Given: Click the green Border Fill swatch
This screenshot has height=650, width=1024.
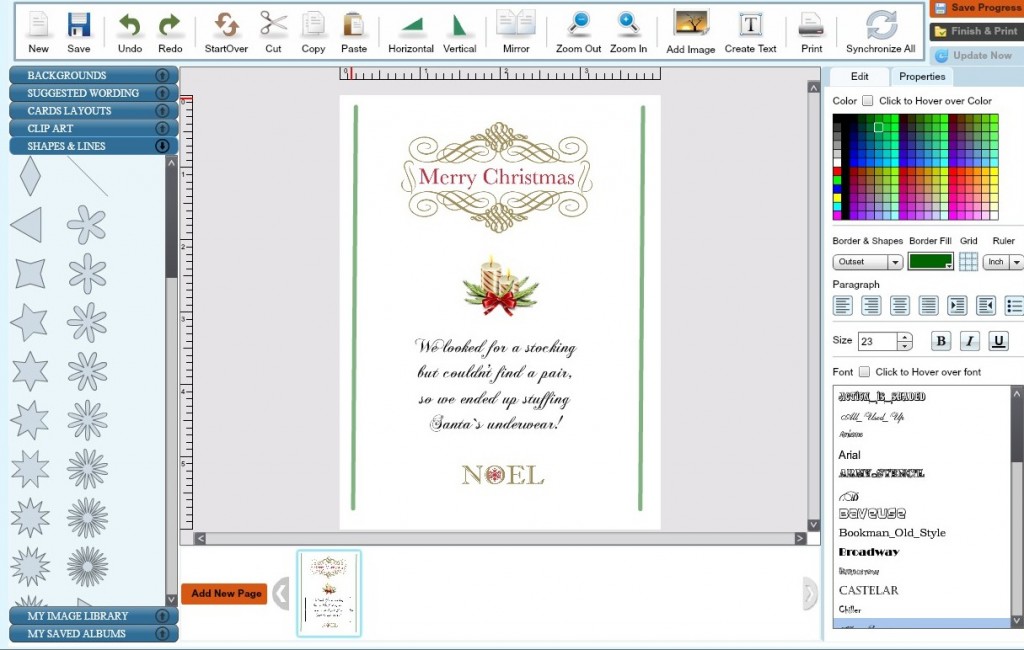Looking at the screenshot, I should 930,262.
